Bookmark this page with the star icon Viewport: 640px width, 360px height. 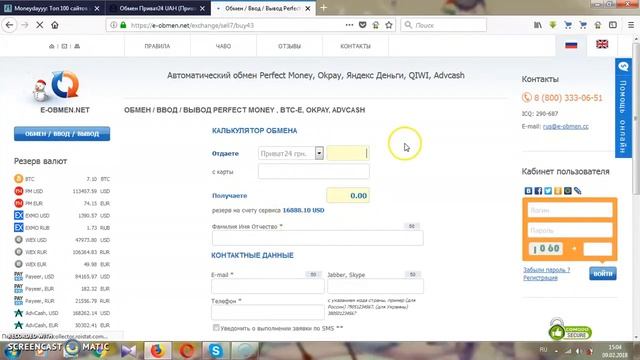(389, 25)
